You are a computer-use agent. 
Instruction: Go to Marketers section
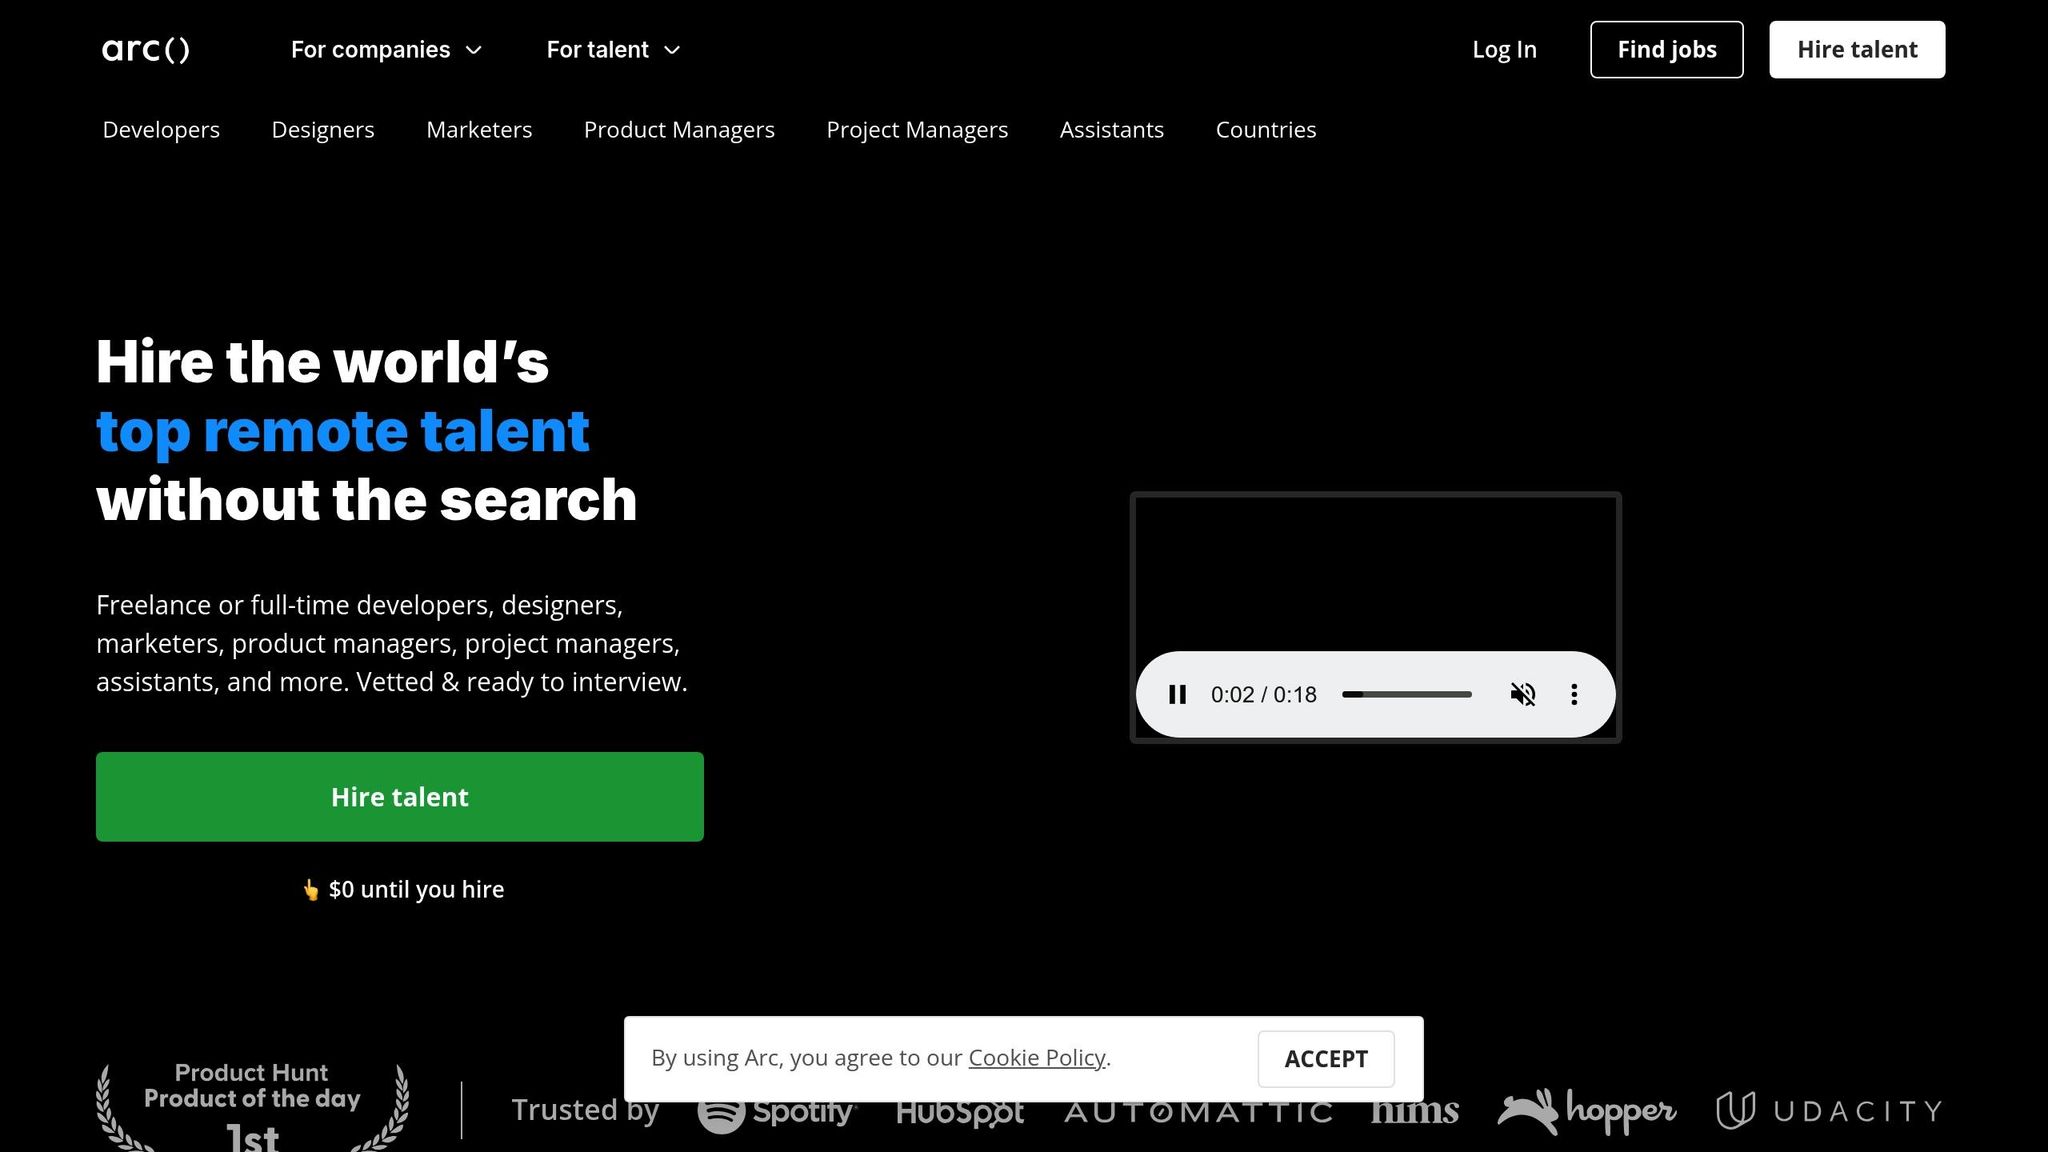(x=479, y=130)
